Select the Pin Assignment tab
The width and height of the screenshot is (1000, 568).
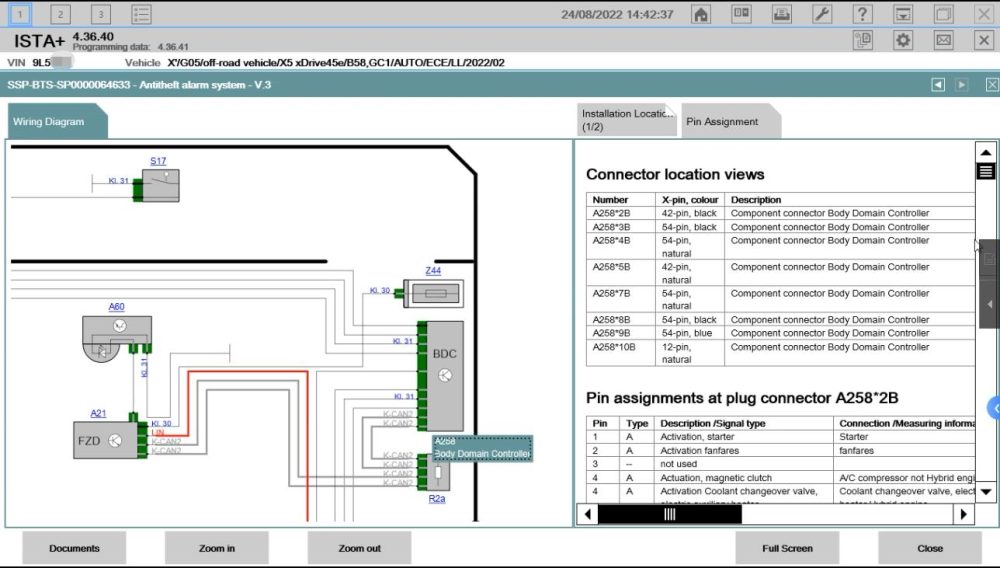click(x=730, y=121)
